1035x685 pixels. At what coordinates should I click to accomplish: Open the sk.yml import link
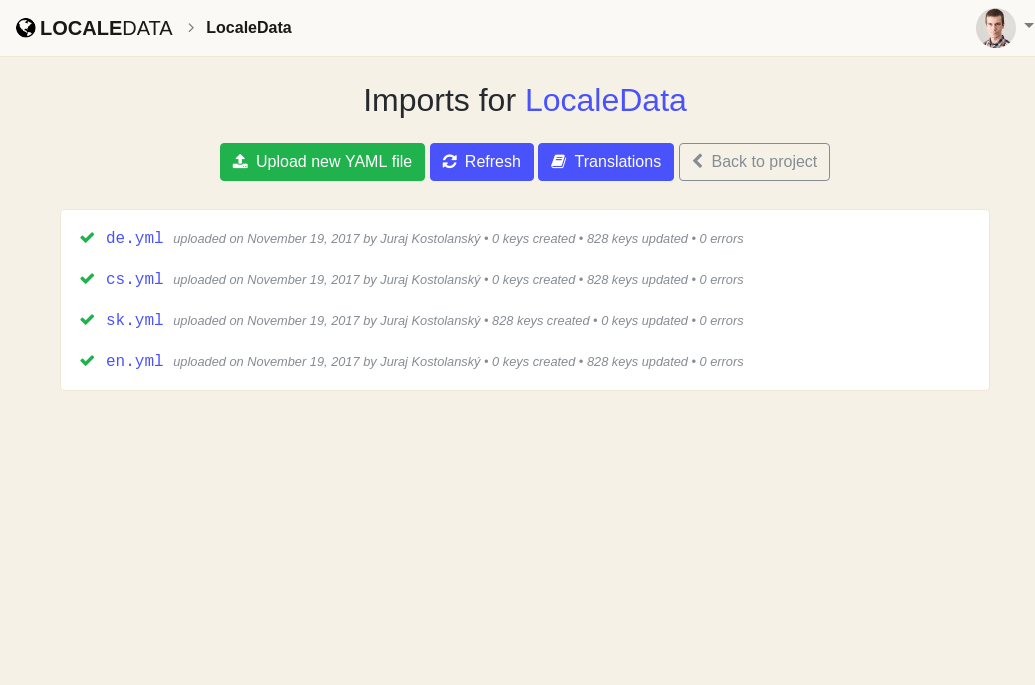pos(135,320)
